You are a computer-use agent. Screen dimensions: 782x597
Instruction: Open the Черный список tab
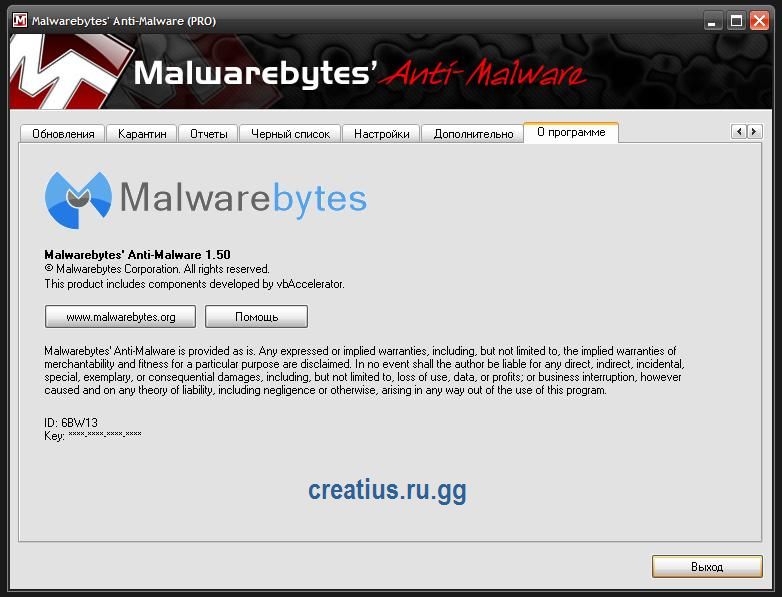coord(290,134)
